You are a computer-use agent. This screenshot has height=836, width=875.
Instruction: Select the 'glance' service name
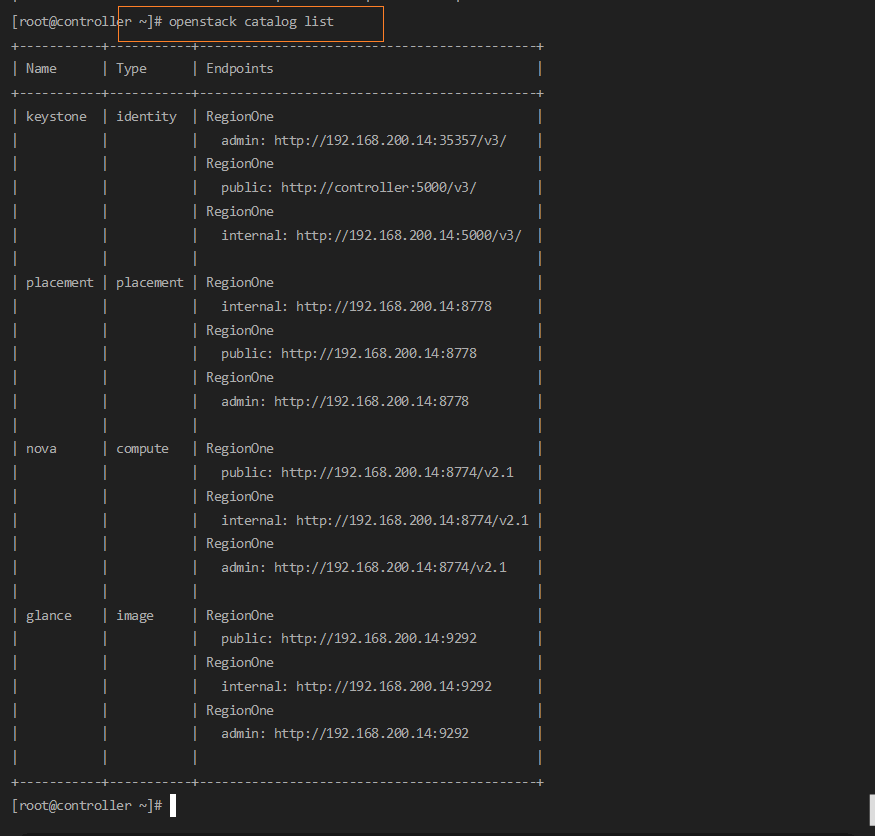coord(49,616)
